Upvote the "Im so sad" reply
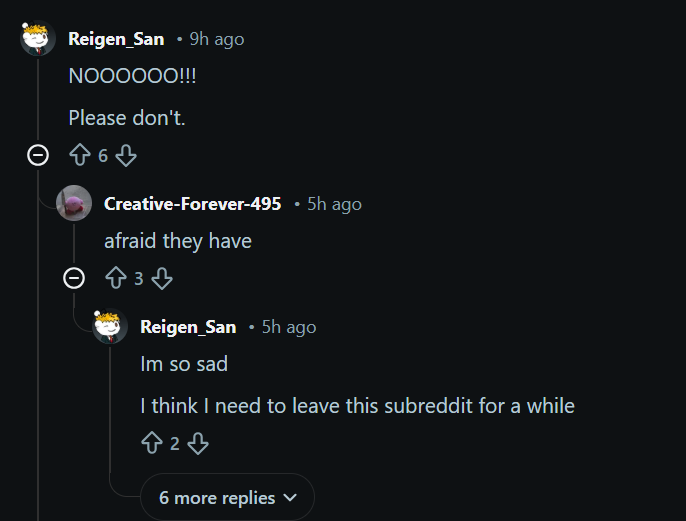 click(x=152, y=443)
